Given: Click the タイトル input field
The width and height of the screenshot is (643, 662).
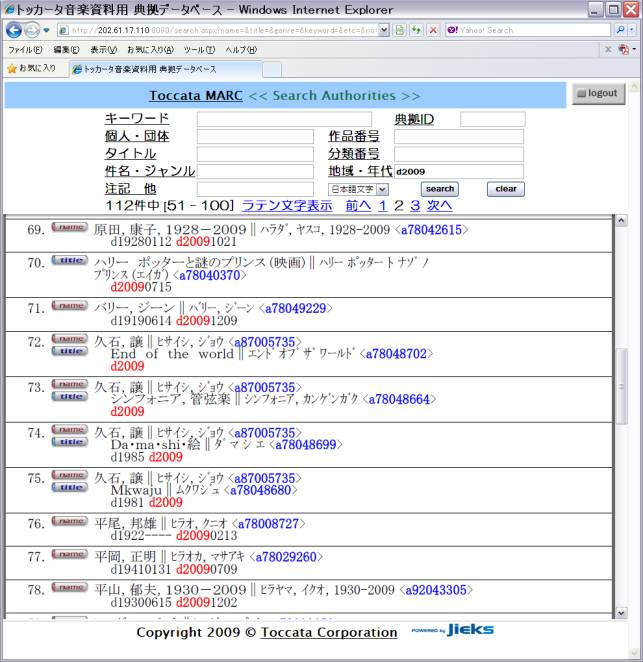Looking at the screenshot, I should point(255,154).
